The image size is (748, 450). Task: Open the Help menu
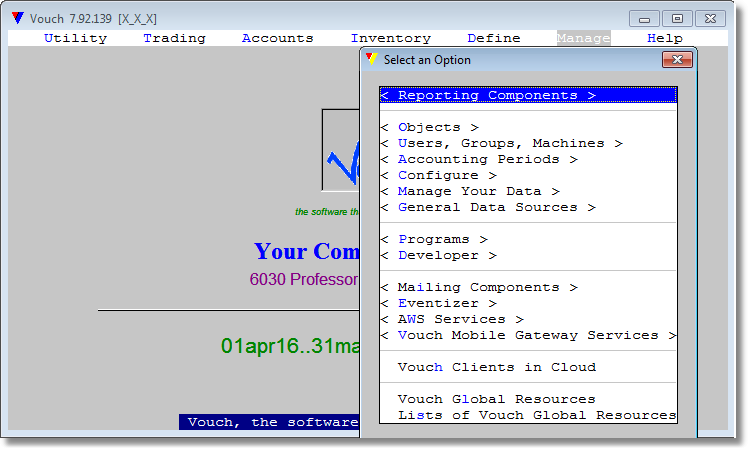tap(665, 38)
